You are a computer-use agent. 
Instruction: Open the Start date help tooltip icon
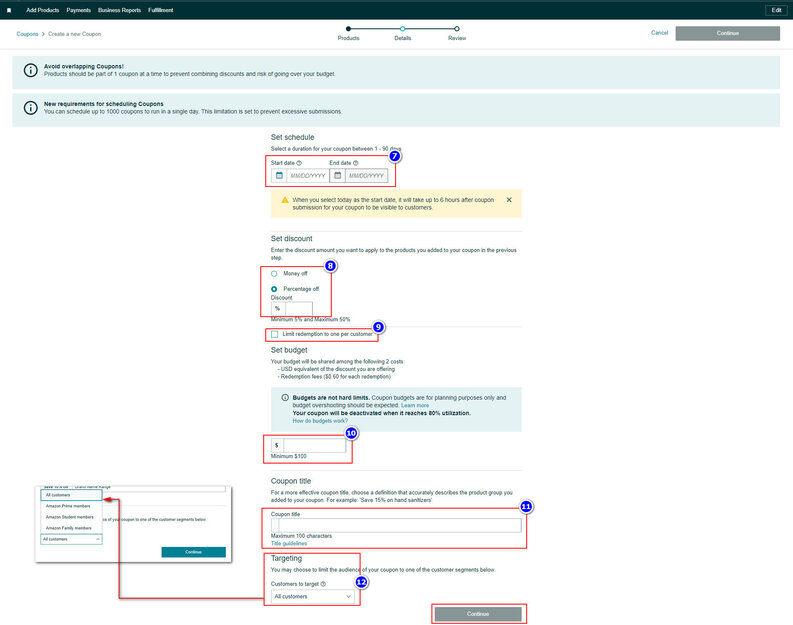tap(299, 163)
